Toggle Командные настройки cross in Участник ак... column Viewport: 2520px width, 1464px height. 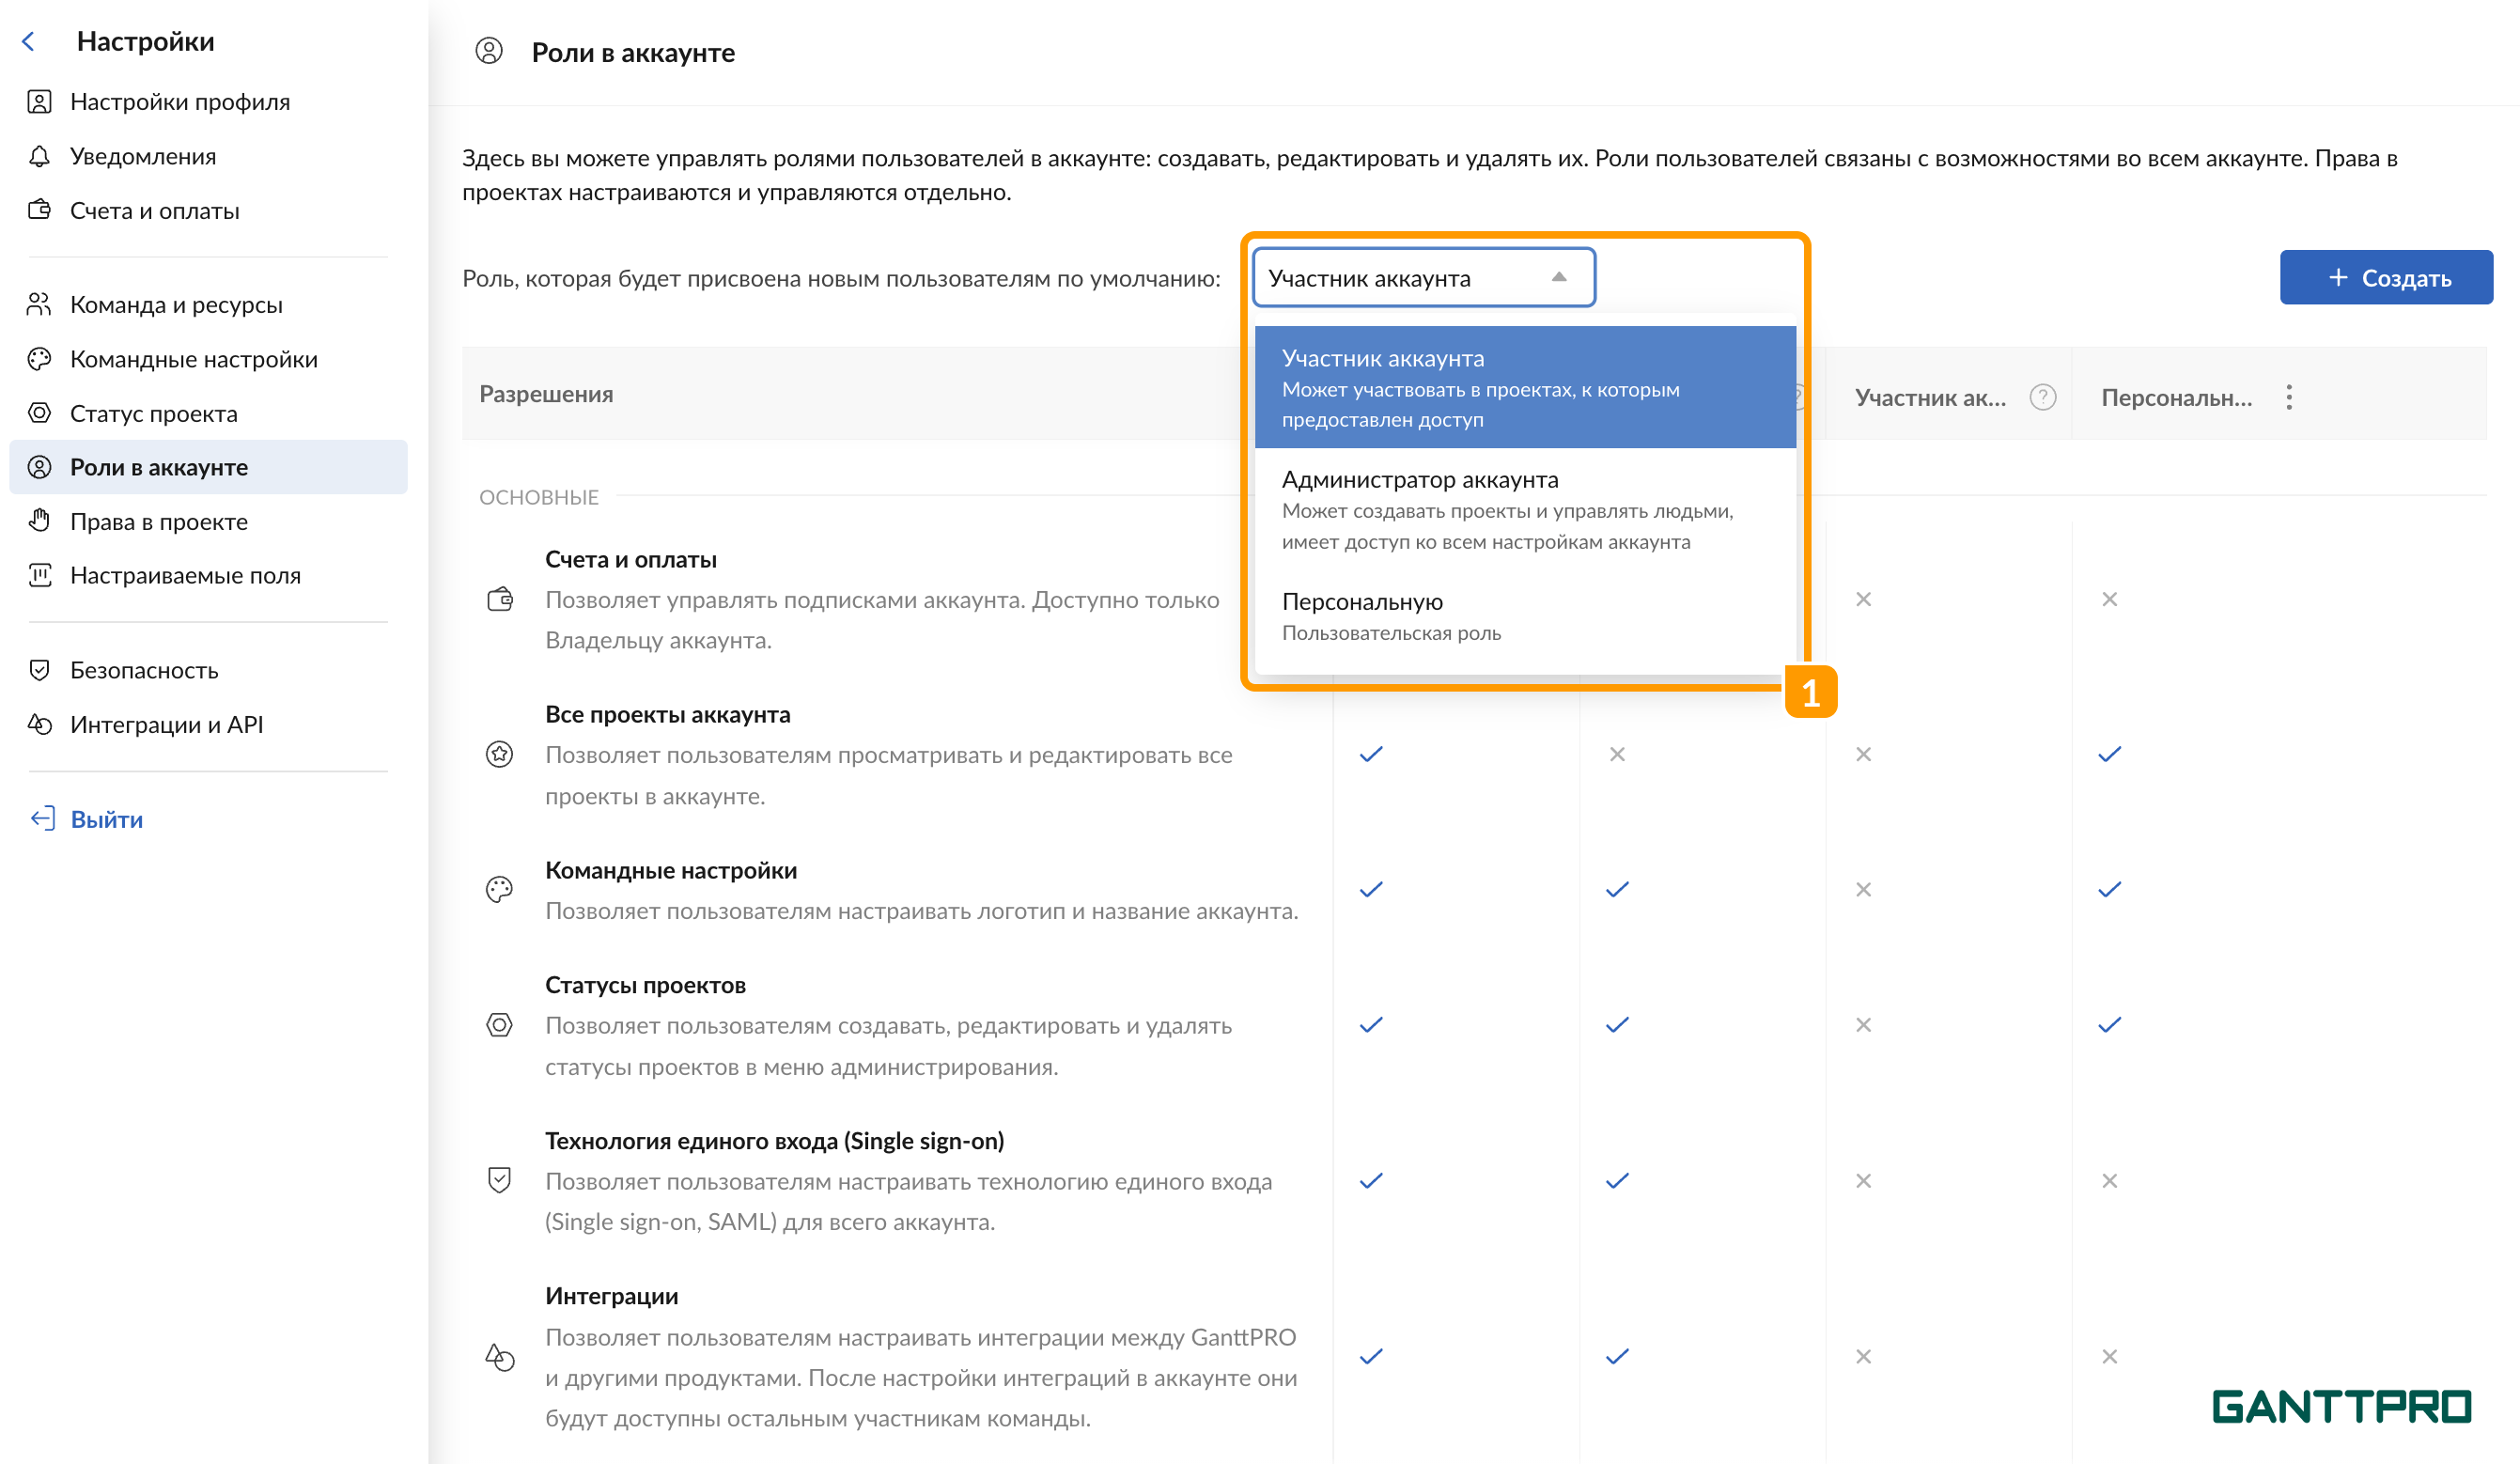tap(1863, 889)
